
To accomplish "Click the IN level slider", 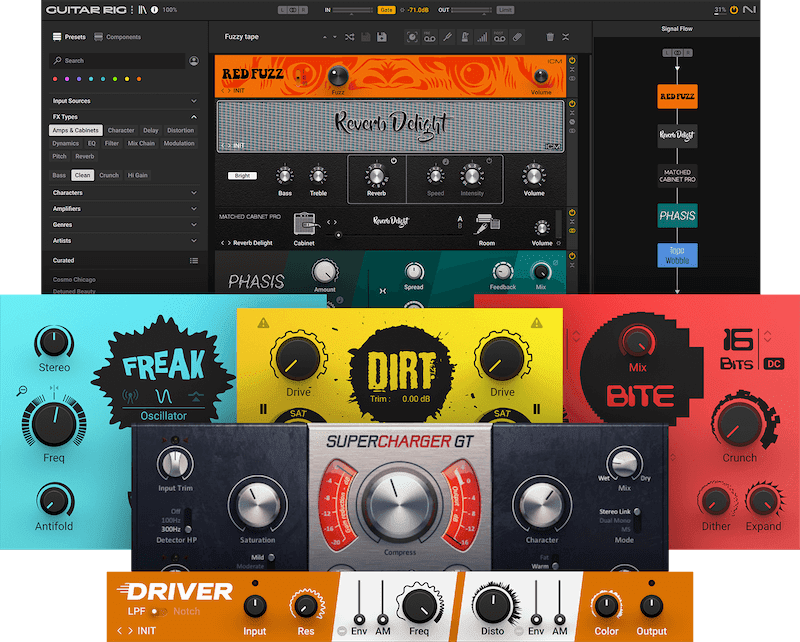I will pos(354,10).
